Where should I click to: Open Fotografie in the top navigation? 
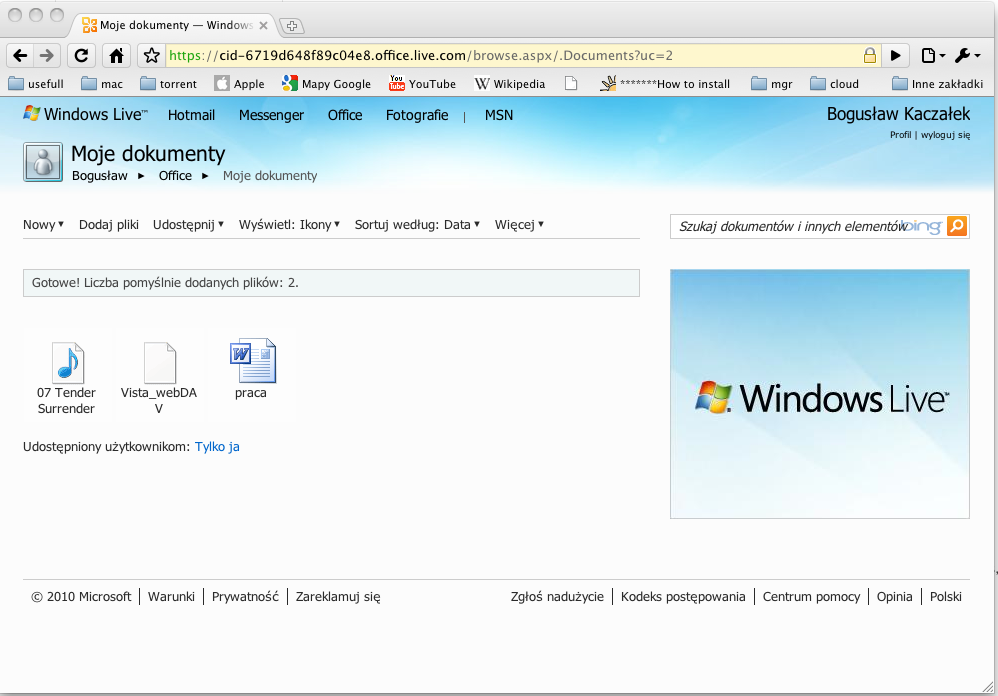pyautogui.click(x=417, y=115)
